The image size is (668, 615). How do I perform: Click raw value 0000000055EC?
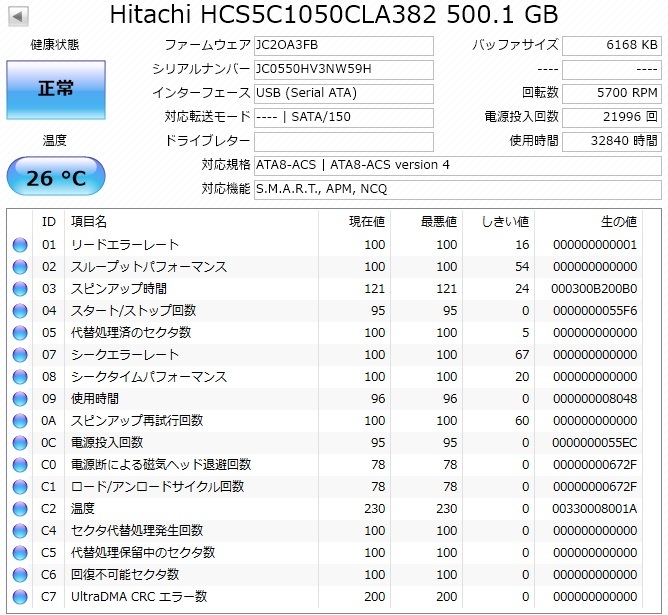click(x=595, y=443)
